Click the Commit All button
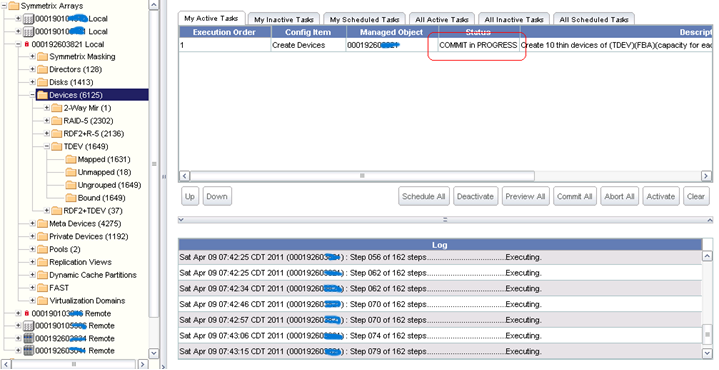This screenshot has width=719, height=370. pos(575,196)
